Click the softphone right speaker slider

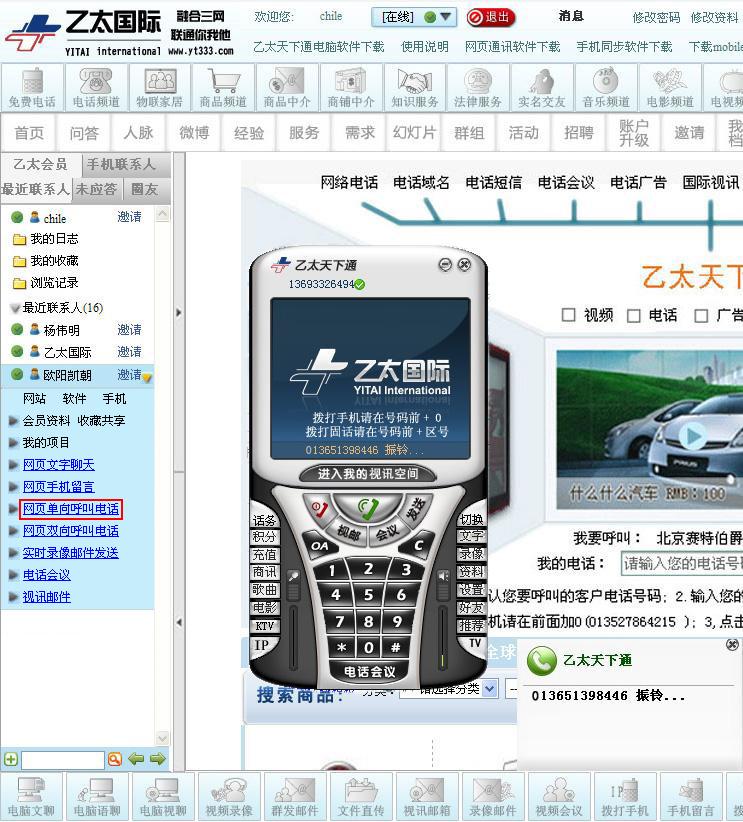pyautogui.click(x=443, y=637)
